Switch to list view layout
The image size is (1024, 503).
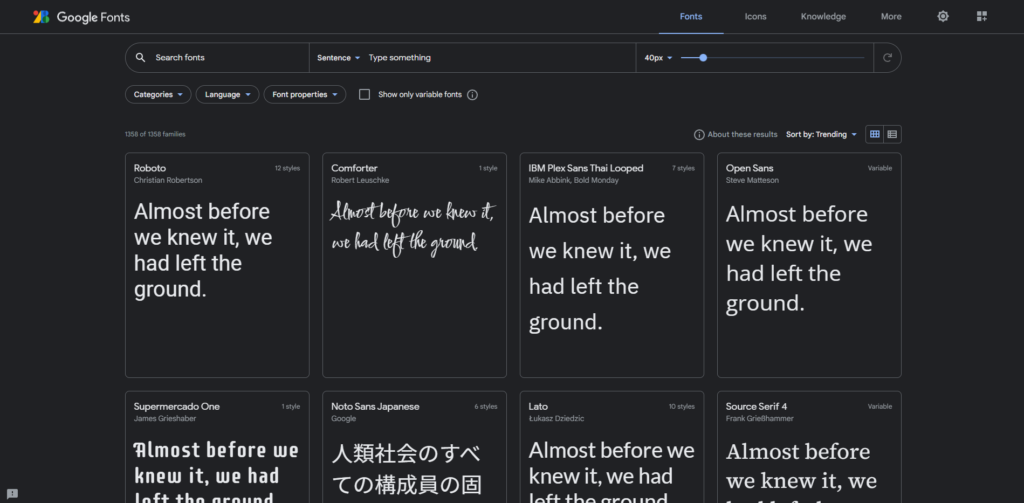tap(892, 134)
